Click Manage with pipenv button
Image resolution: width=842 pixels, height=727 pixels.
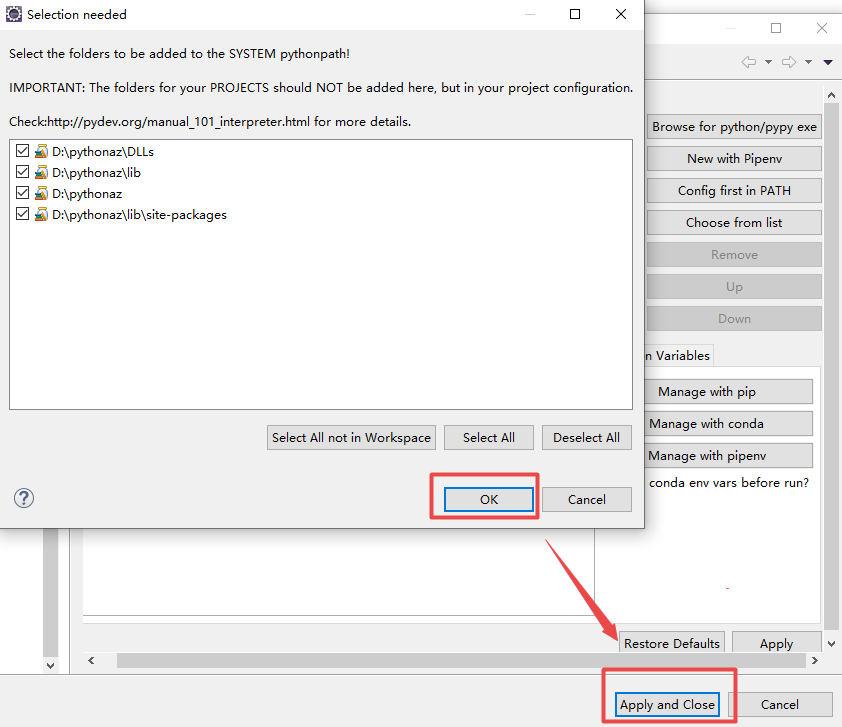pyautogui.click(x=729, y=455)
